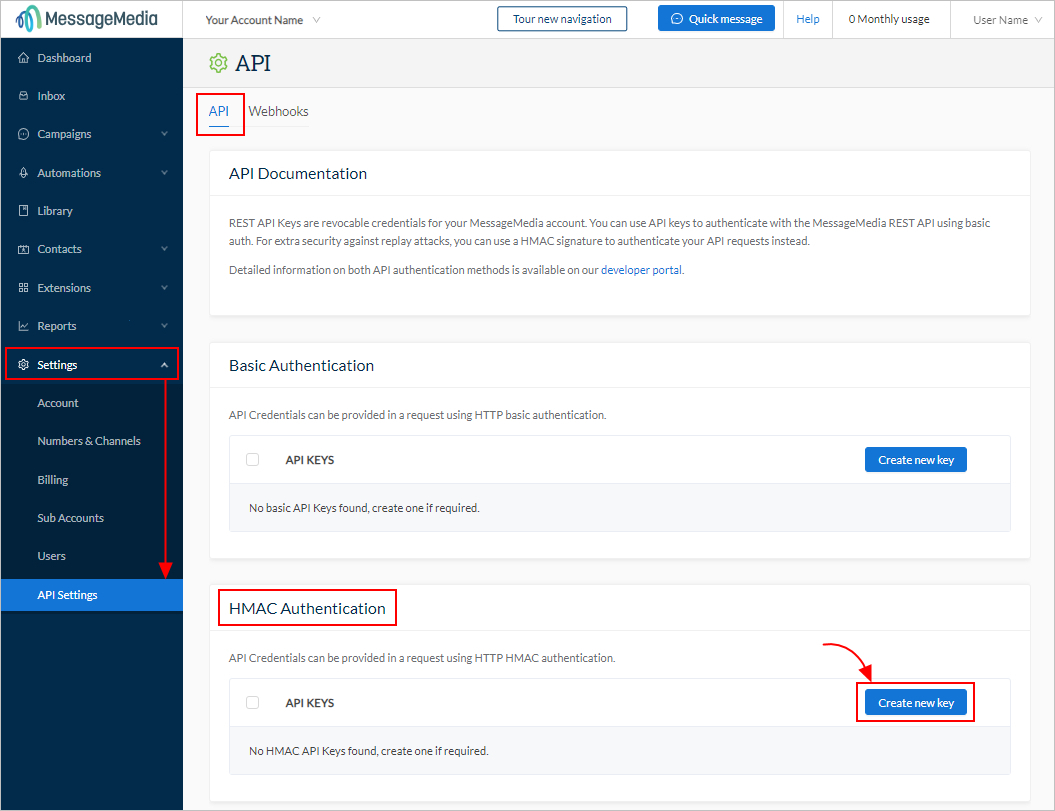The width and height of the screenshot is (1055, 811).
Task: Expand the Extensions menu chevron
Action: [x=164, y=287]
